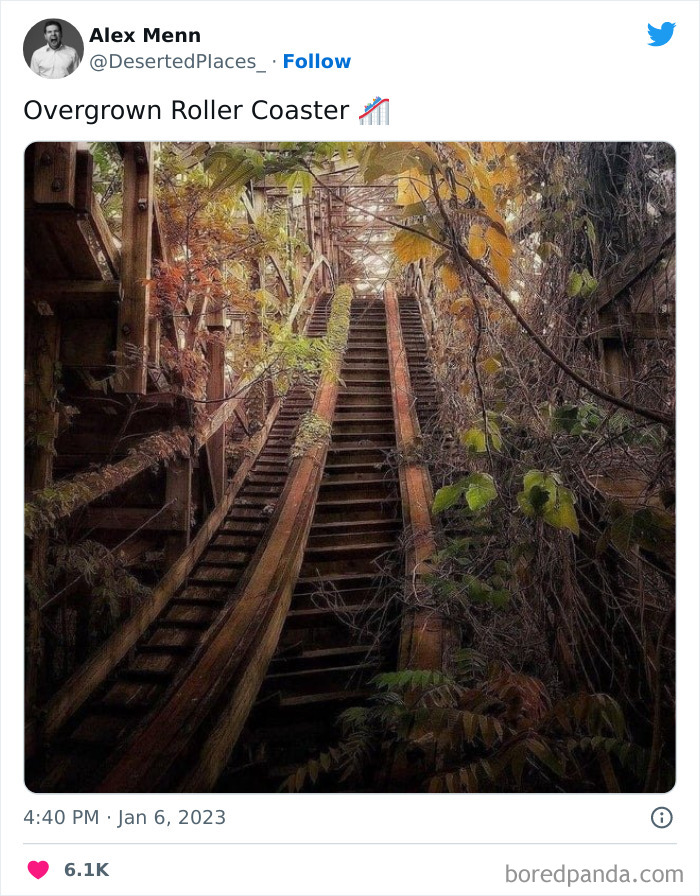Open the Alex Menn display name

(x=145, y=35)
